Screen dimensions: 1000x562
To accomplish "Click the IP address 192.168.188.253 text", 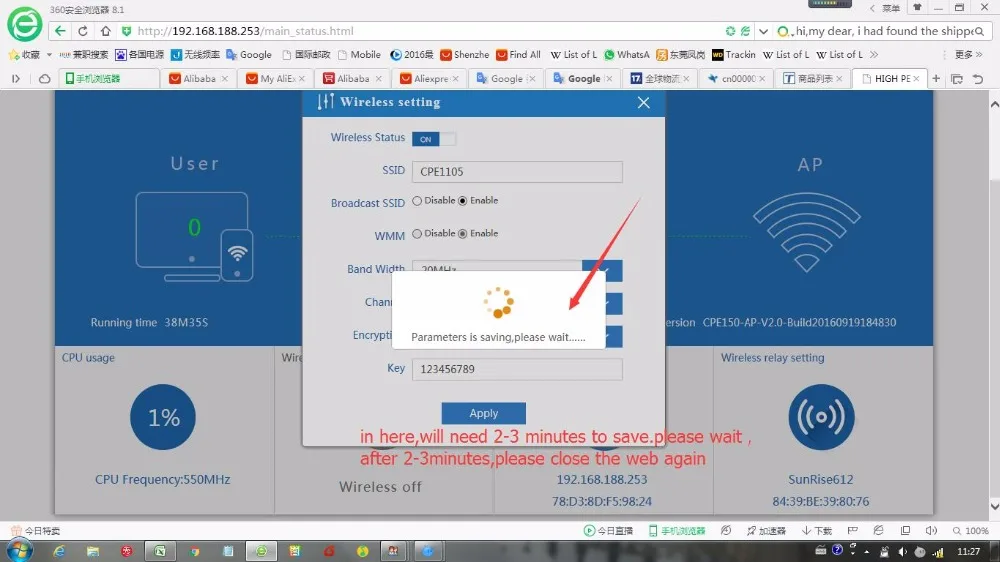I will pyautogui.click(x=601, y=480).
